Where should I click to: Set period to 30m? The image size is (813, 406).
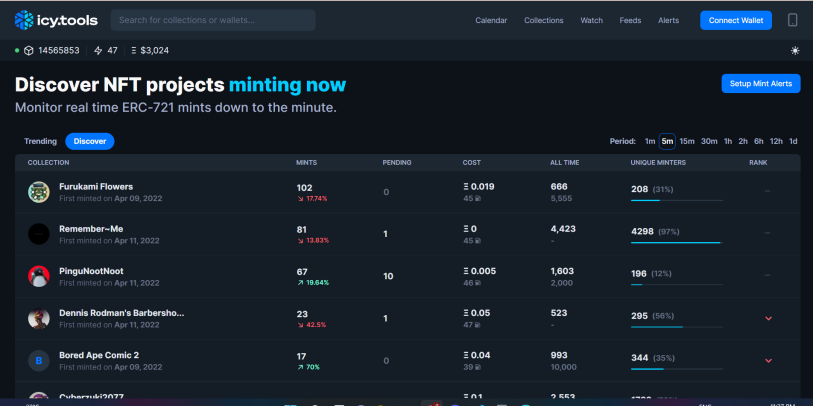(709, 141)
